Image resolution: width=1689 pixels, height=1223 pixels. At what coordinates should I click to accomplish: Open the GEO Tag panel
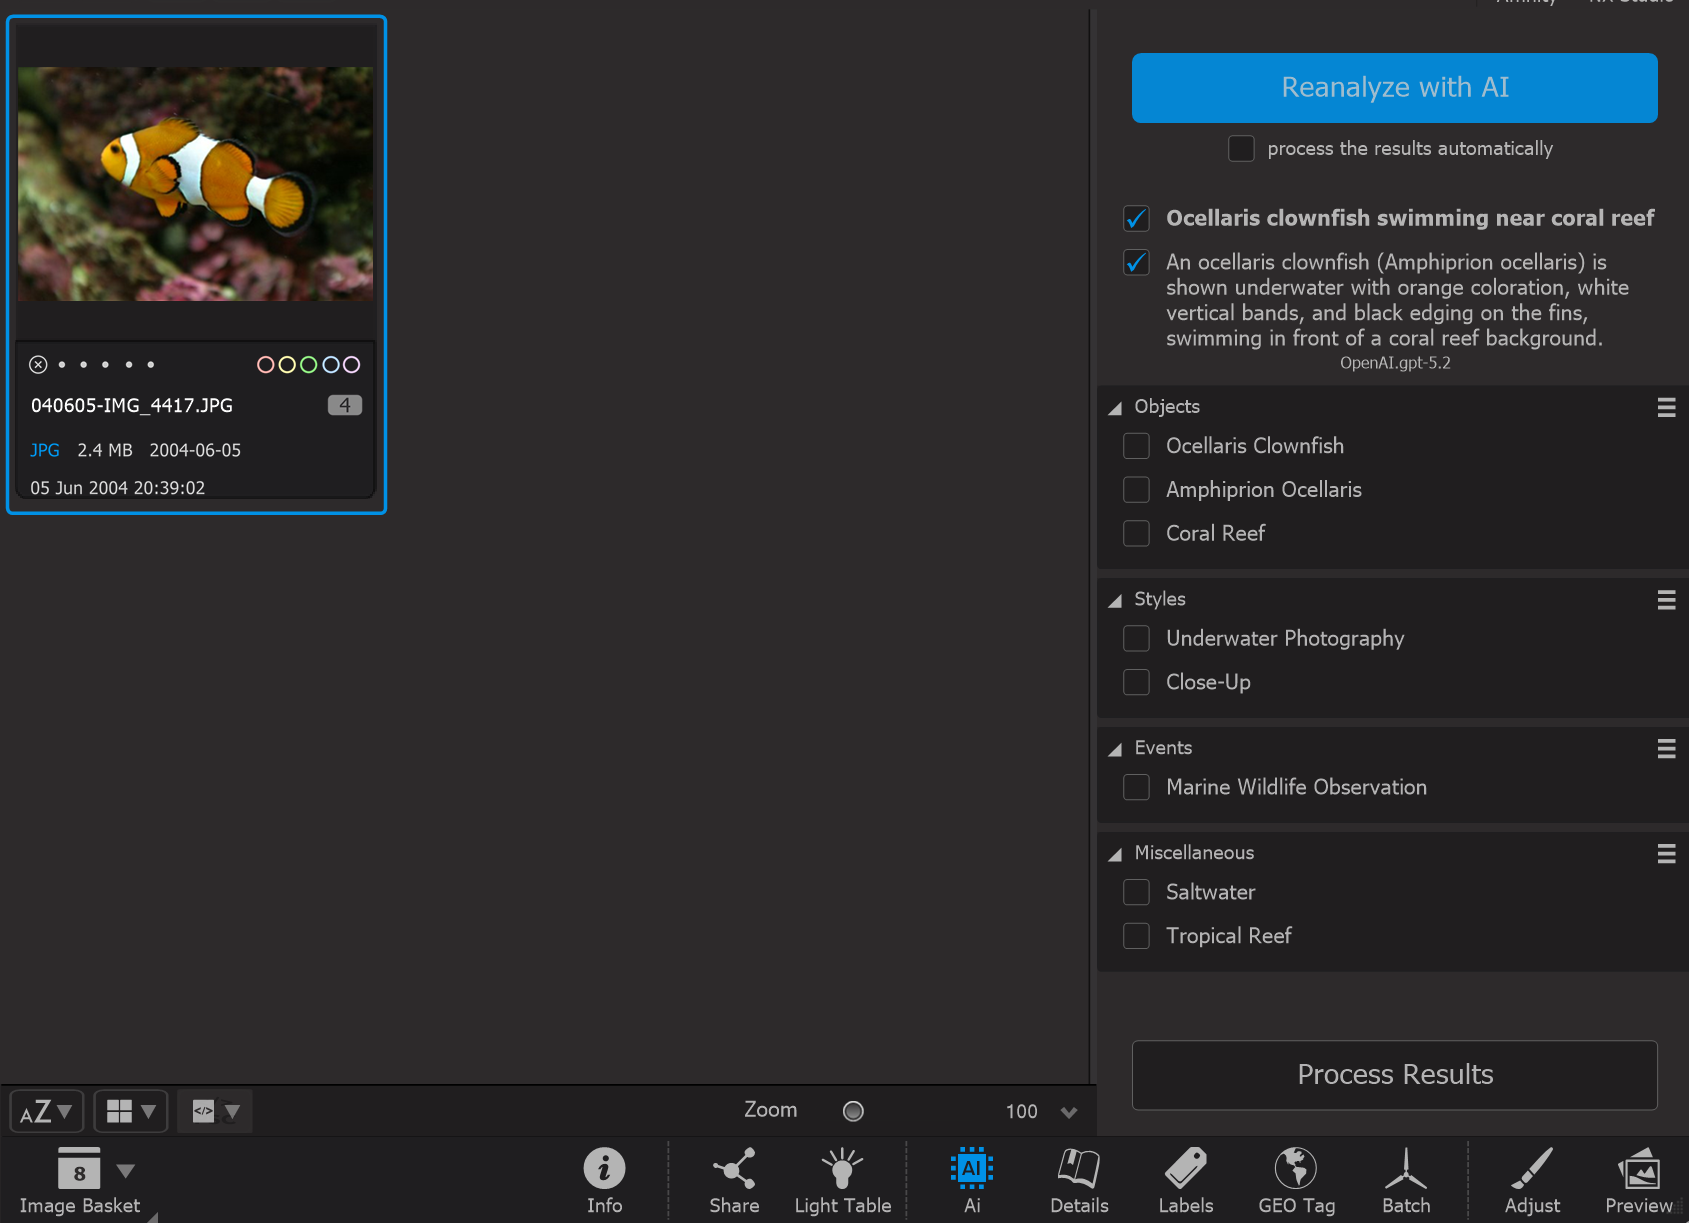1296,1180
